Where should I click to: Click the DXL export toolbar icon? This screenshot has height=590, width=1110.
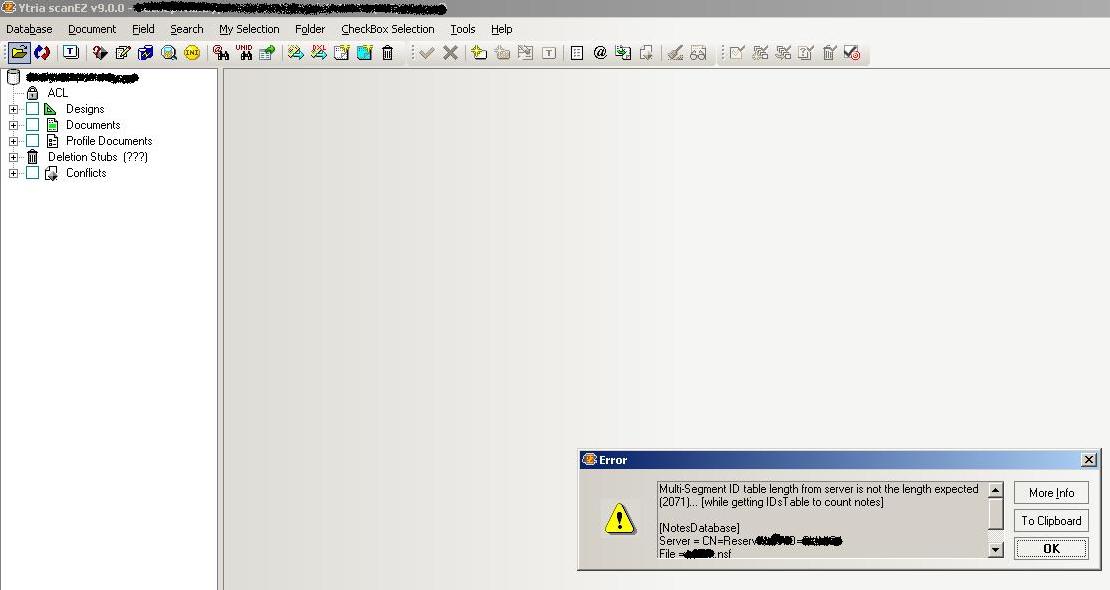(319, 52)
